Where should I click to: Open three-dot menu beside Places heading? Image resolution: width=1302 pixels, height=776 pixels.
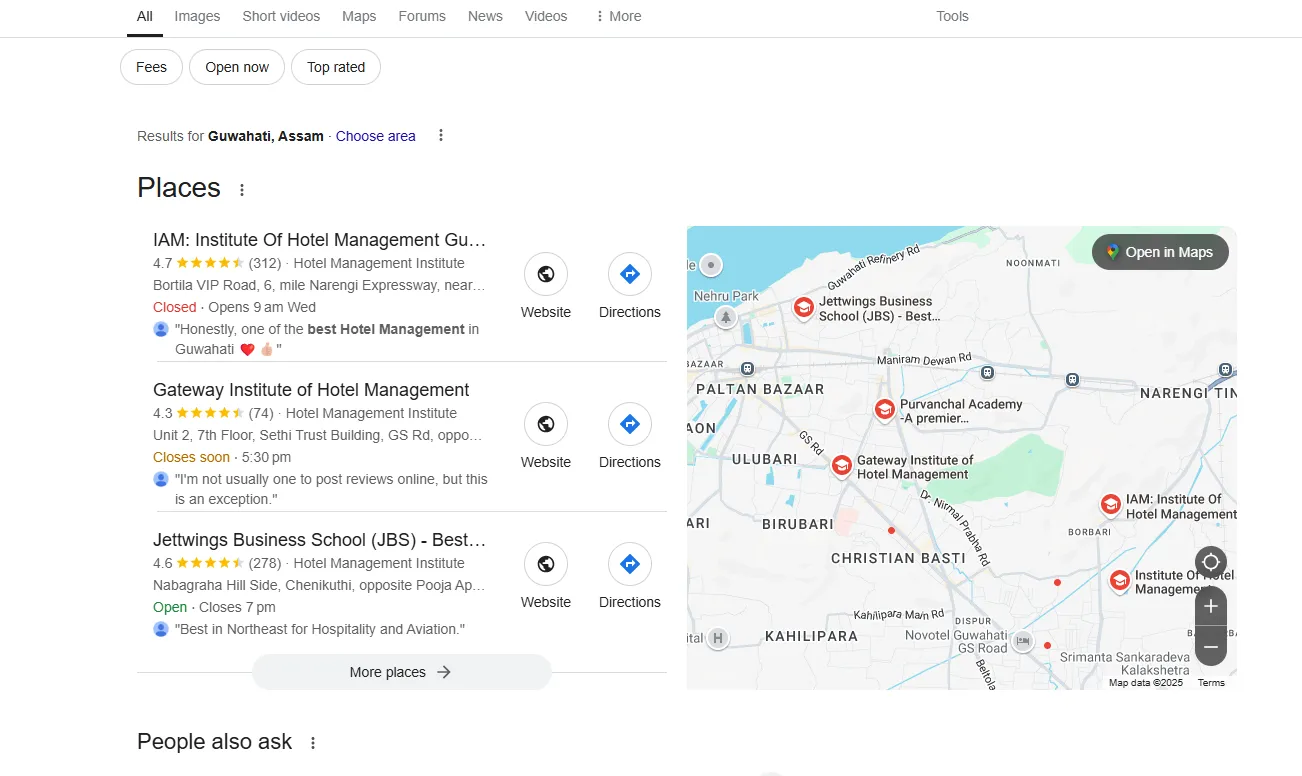[x=241, y=189]
